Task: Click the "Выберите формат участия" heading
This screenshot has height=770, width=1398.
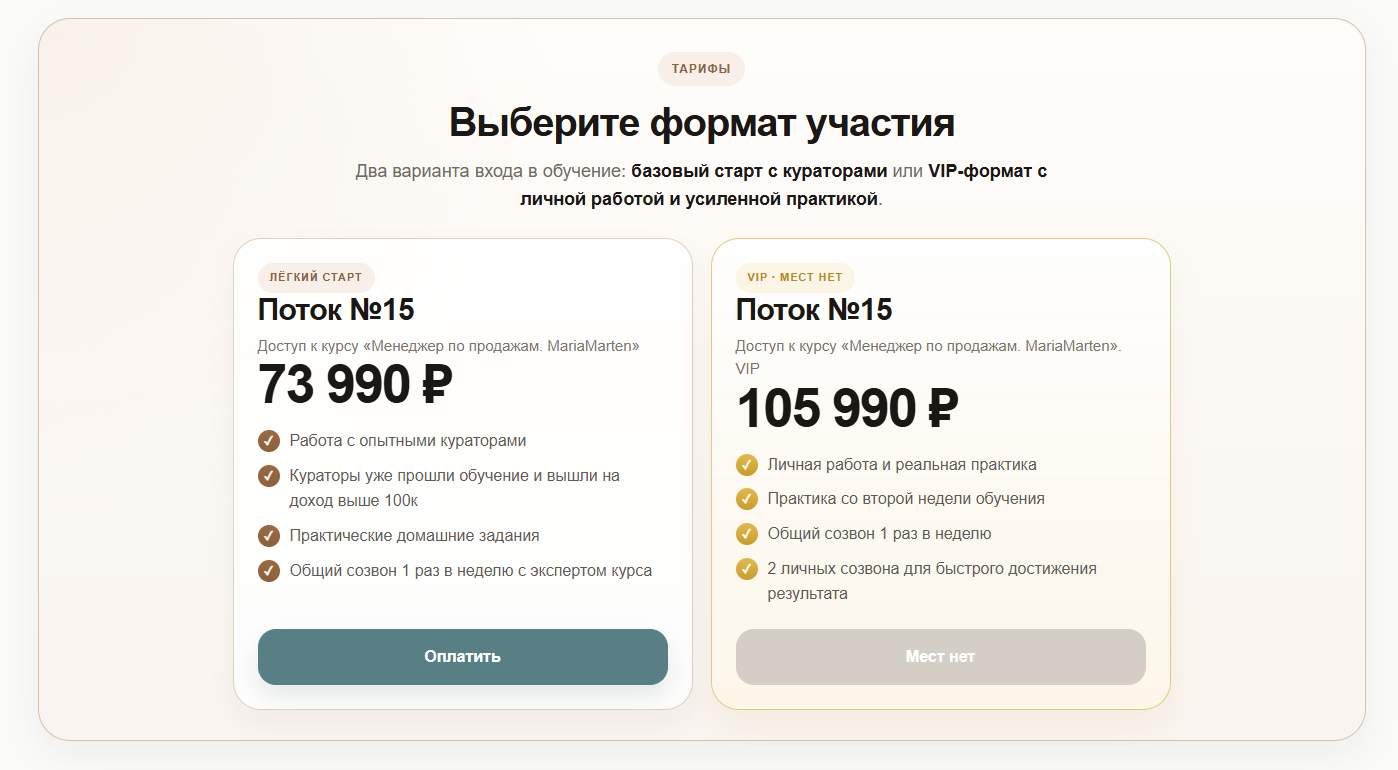Action: pos(701,122)
